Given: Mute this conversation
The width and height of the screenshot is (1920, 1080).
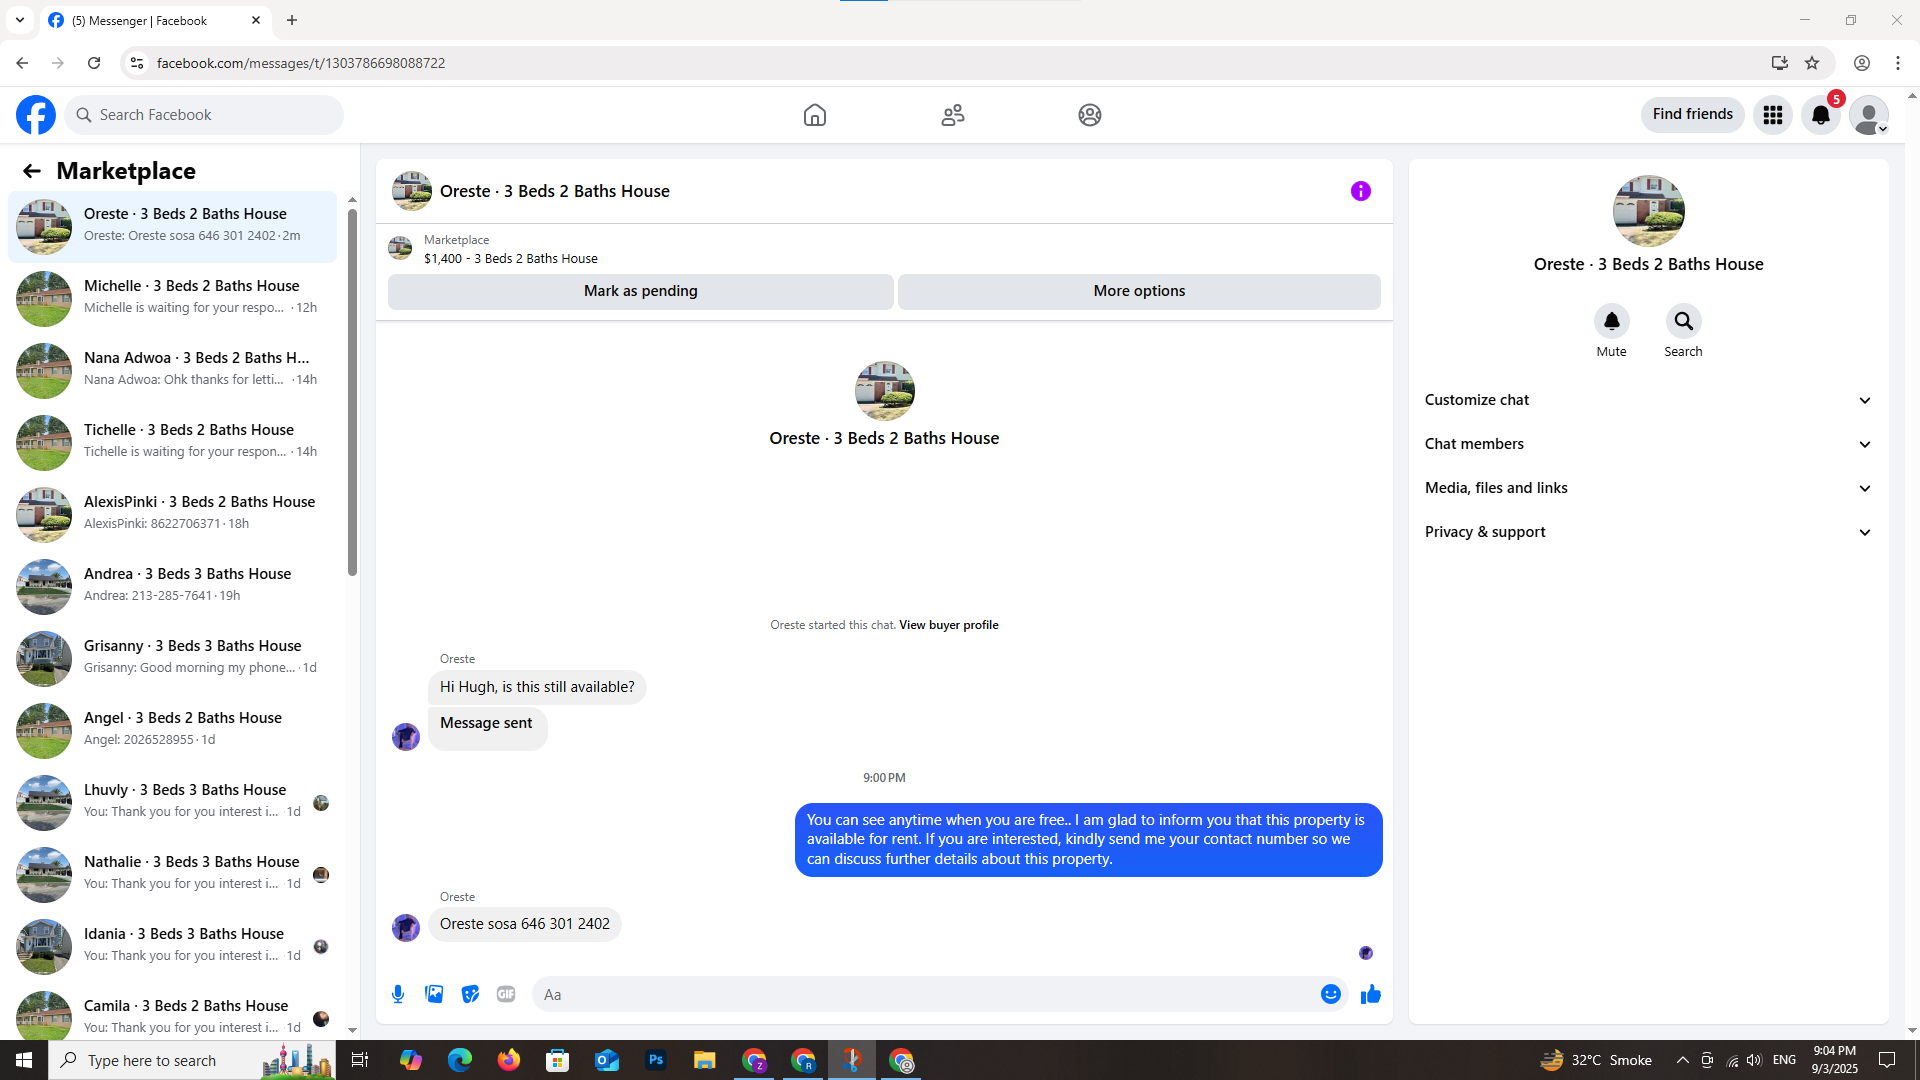Looking at the screenshot, I should coord(1612,321).
